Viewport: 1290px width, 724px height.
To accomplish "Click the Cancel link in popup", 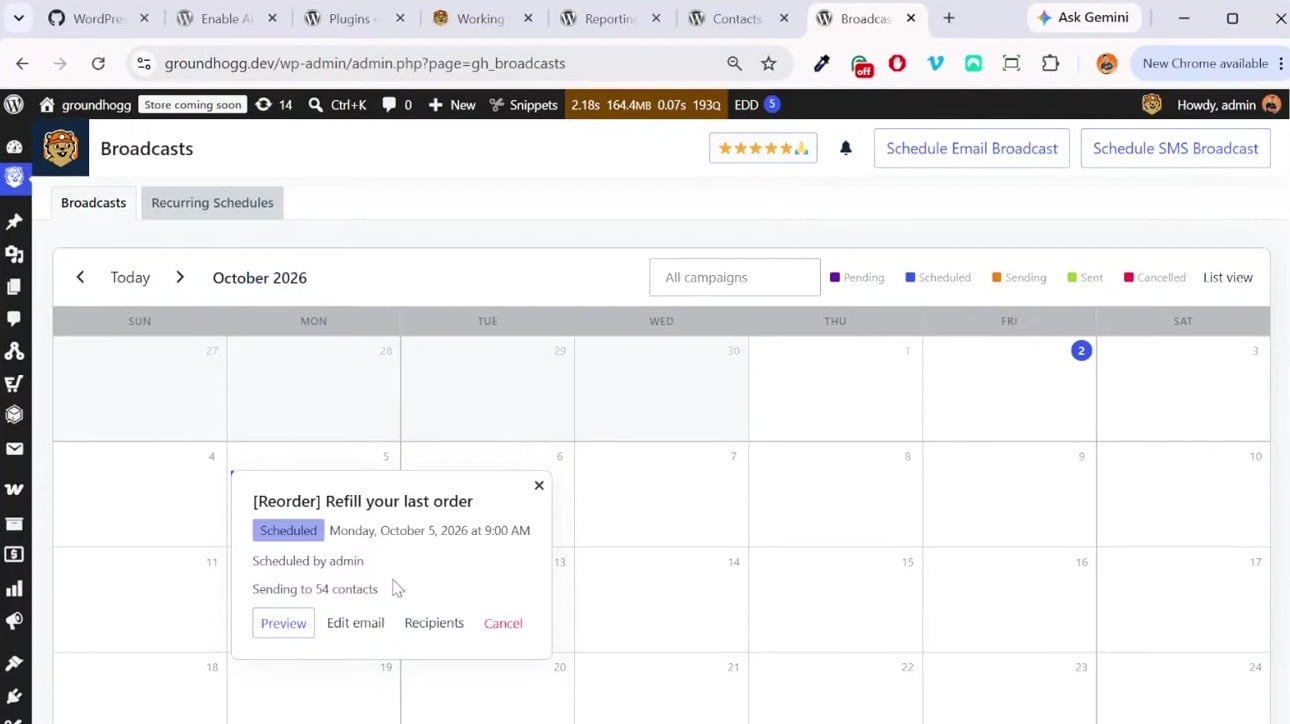I will [x=503, y=623].
